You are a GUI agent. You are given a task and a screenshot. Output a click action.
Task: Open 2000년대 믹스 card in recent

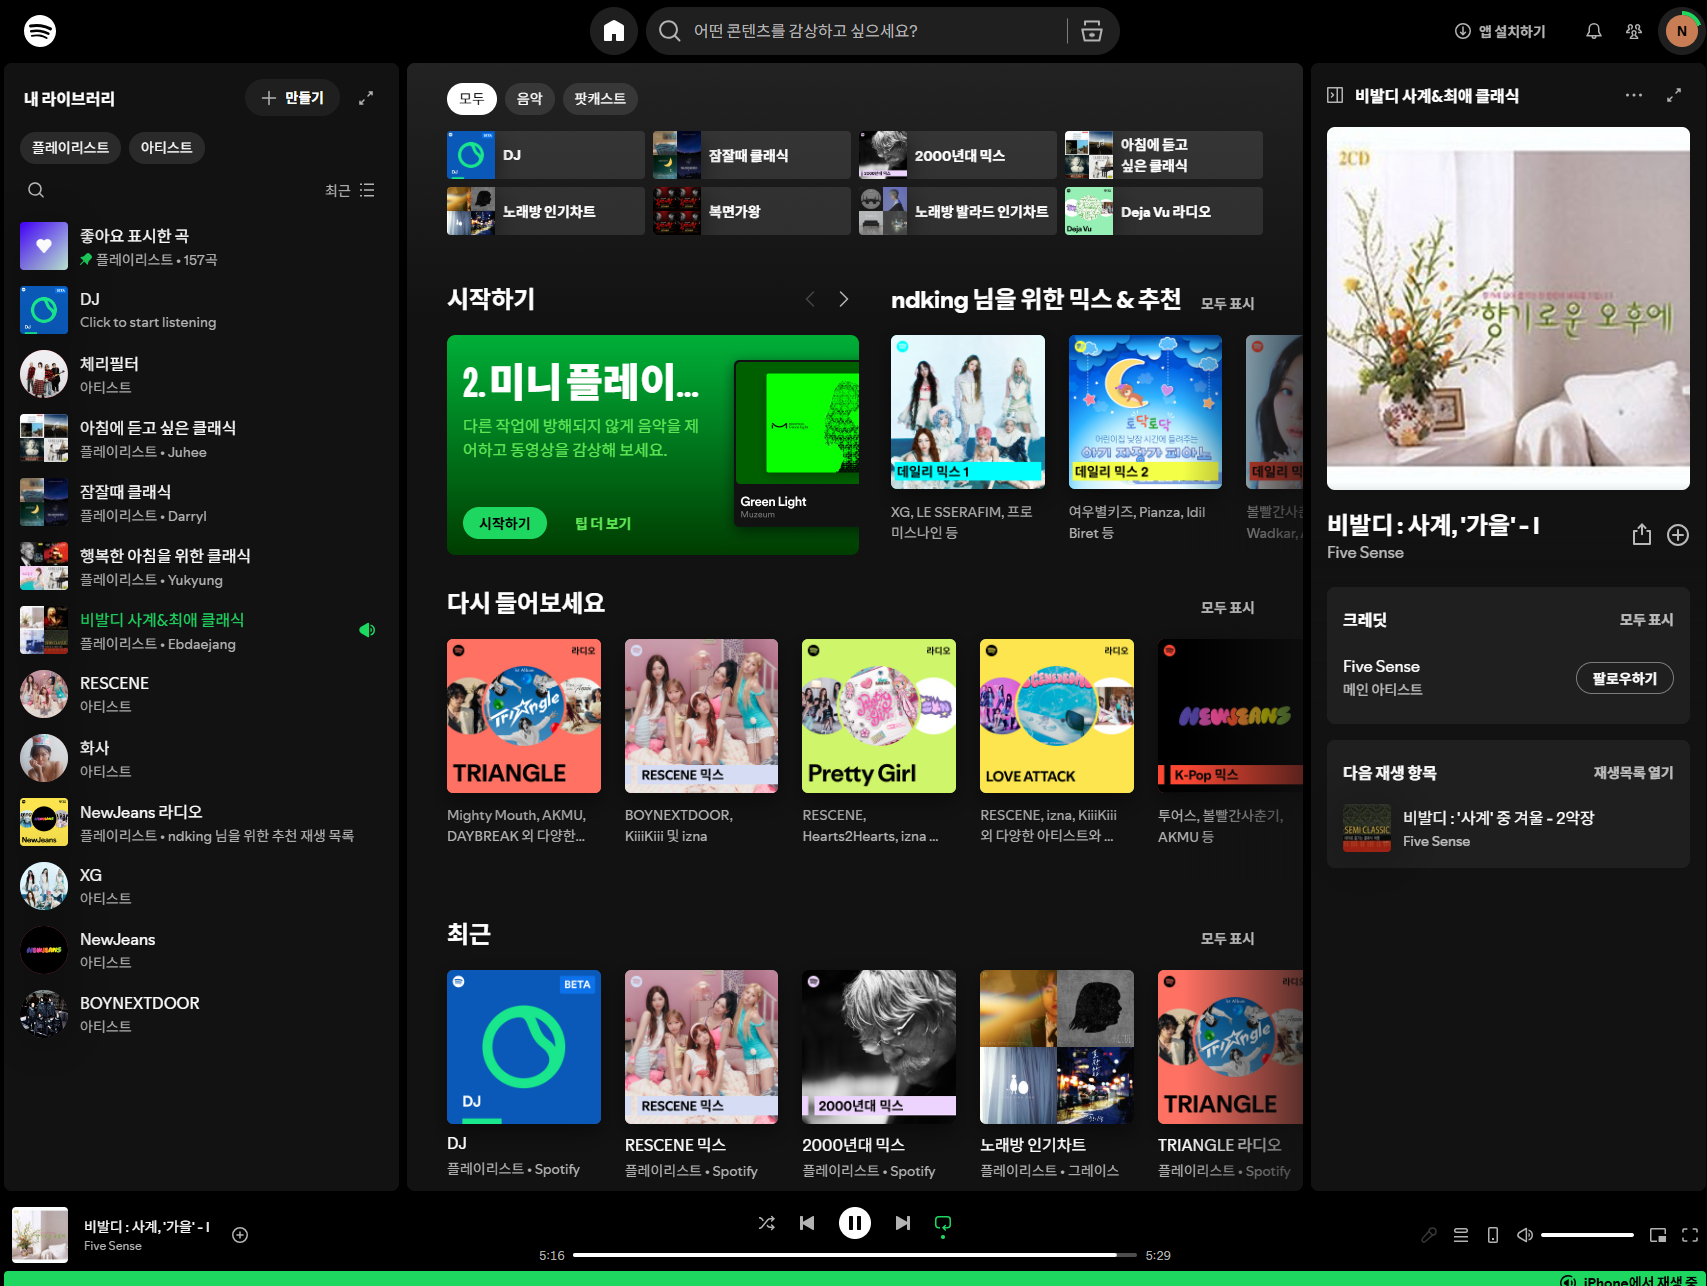(x=879, y=1075)
